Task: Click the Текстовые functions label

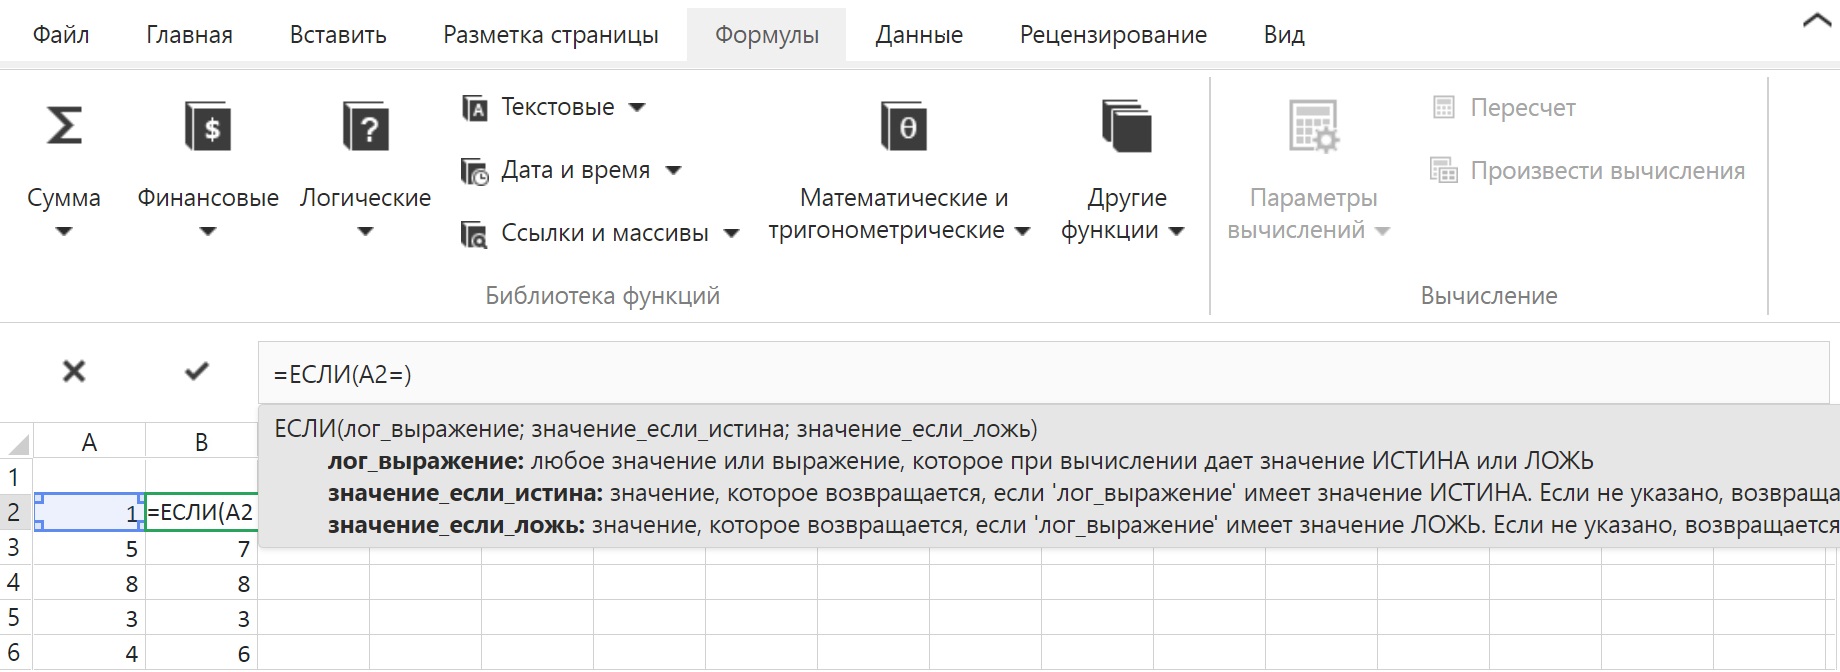Action: (x=557, y=107)
